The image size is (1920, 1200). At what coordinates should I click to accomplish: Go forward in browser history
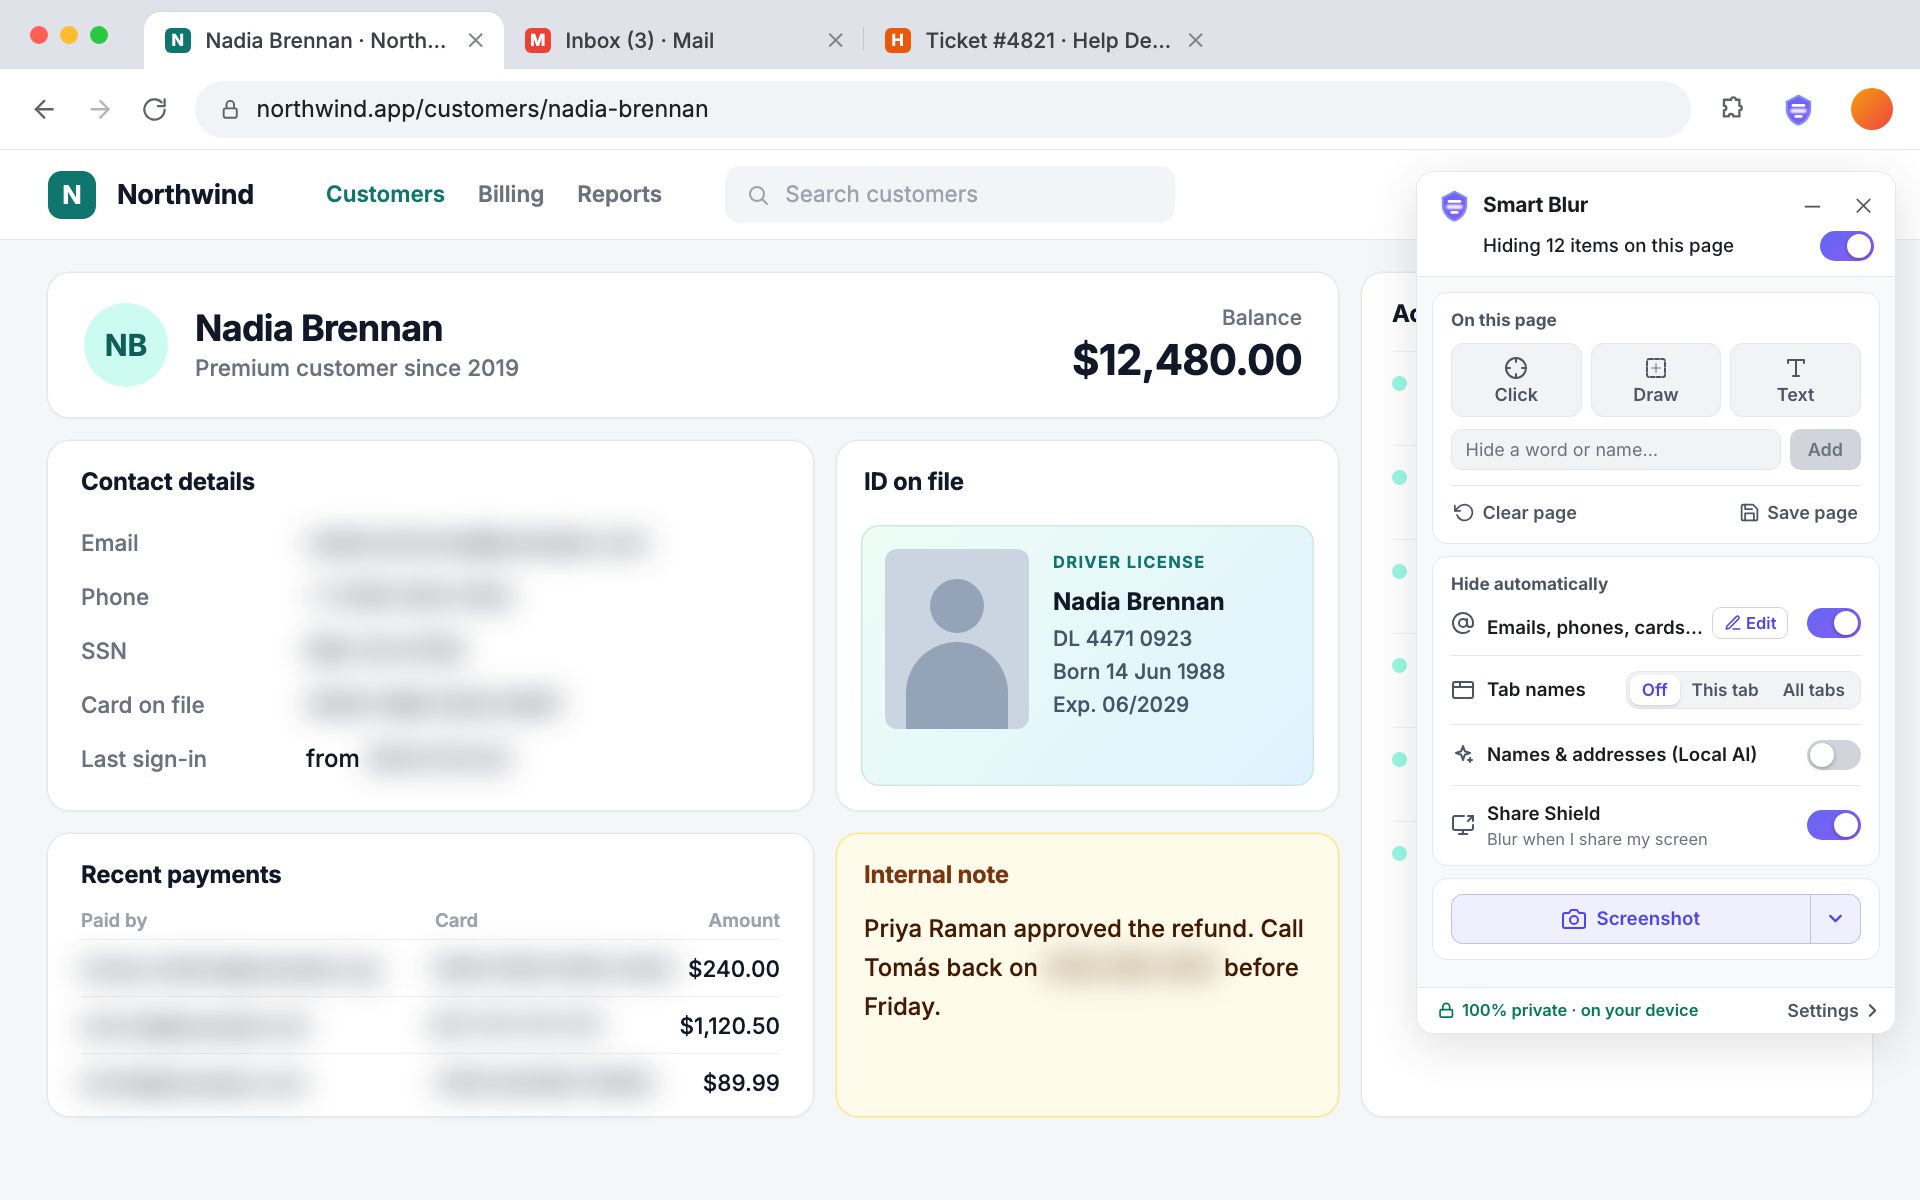99,109
